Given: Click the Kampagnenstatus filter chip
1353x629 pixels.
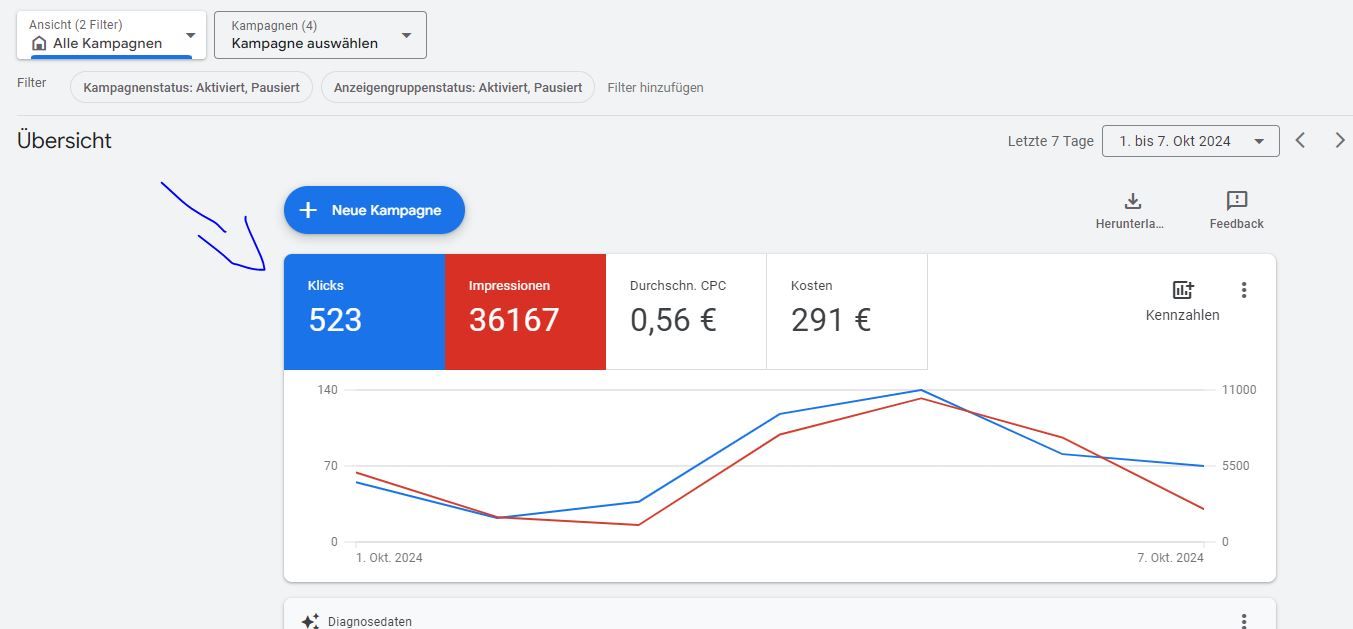Looking at the screenshot, I should coord(191,87).
